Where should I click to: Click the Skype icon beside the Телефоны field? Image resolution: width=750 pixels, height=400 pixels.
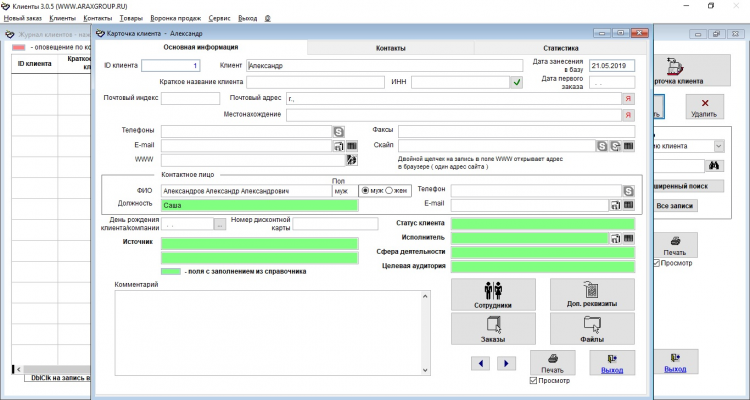[x=339, y=130]
